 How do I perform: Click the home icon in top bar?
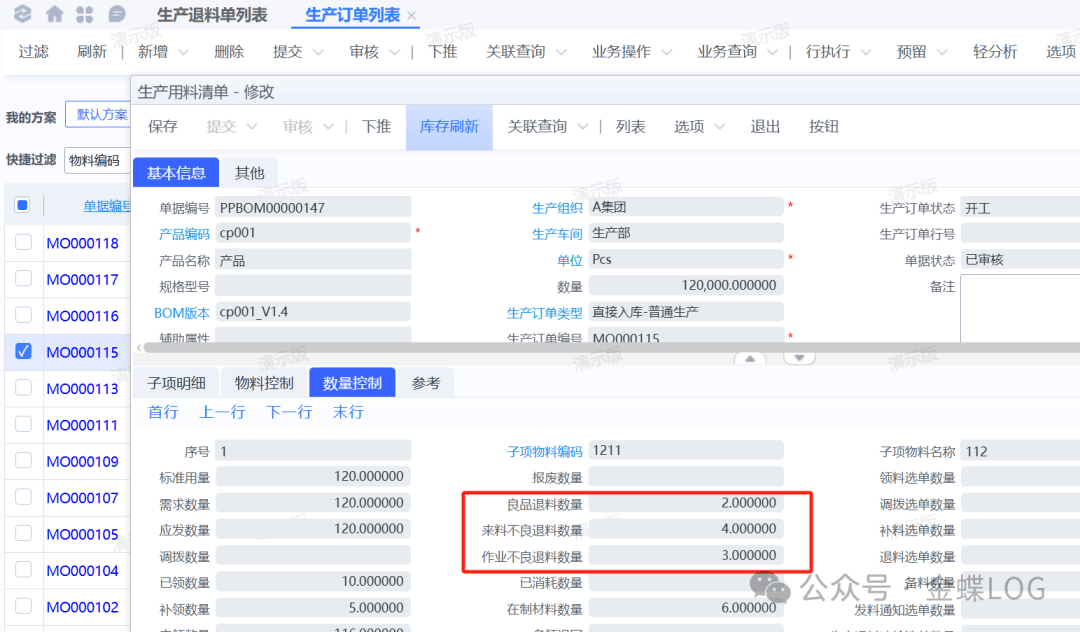click(x=54, y=14)
